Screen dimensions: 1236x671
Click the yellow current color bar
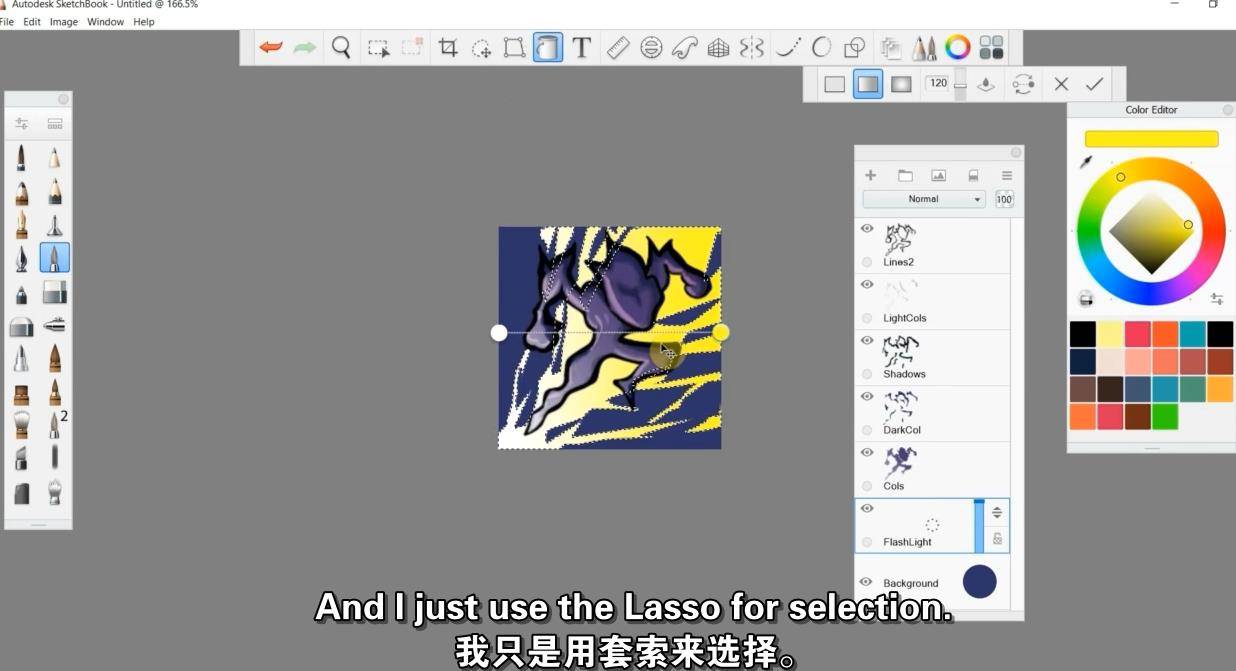tap(1151, 139)
